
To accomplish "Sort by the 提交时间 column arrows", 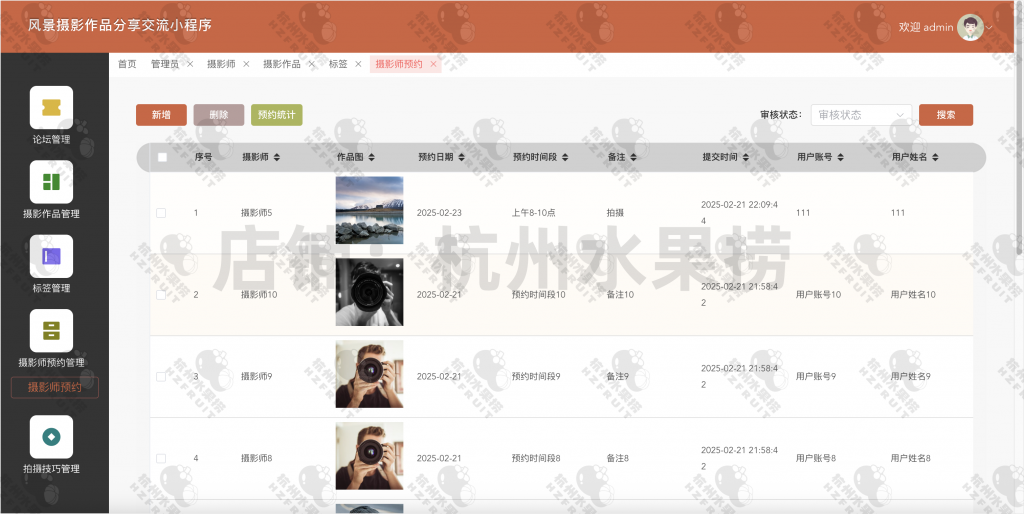I will [745, 157].
